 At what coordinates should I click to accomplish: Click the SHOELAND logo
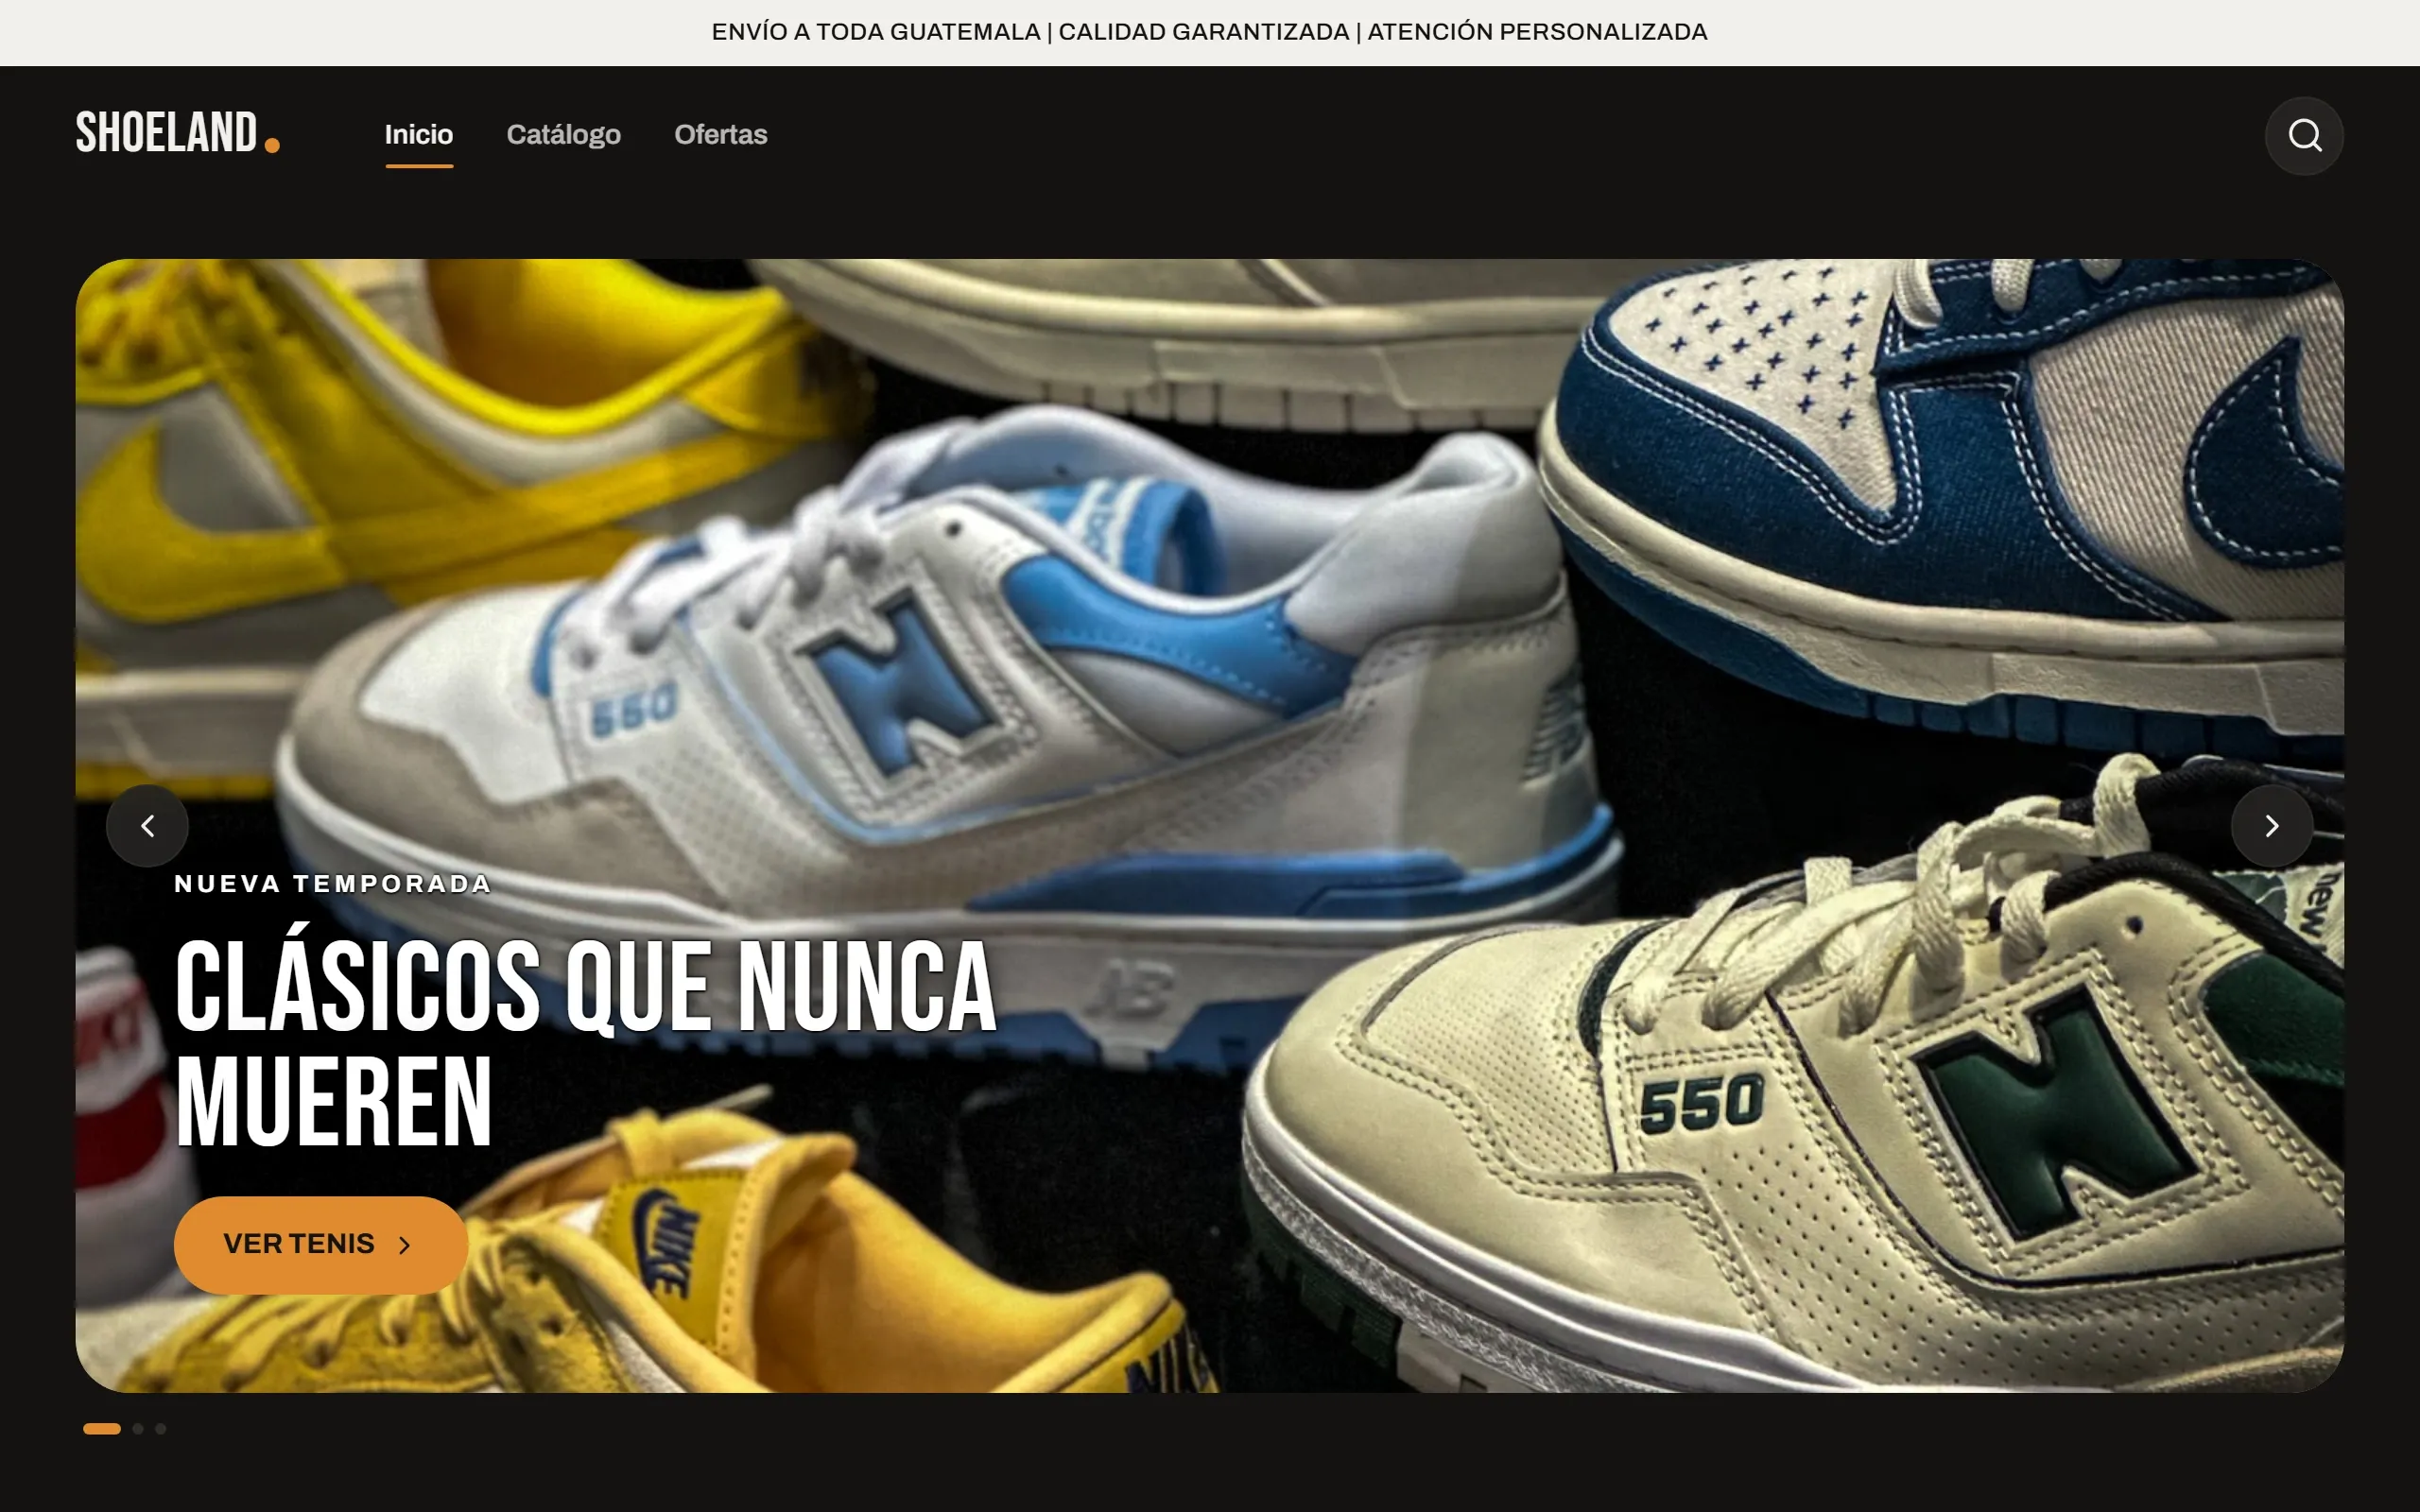point(178,133)
